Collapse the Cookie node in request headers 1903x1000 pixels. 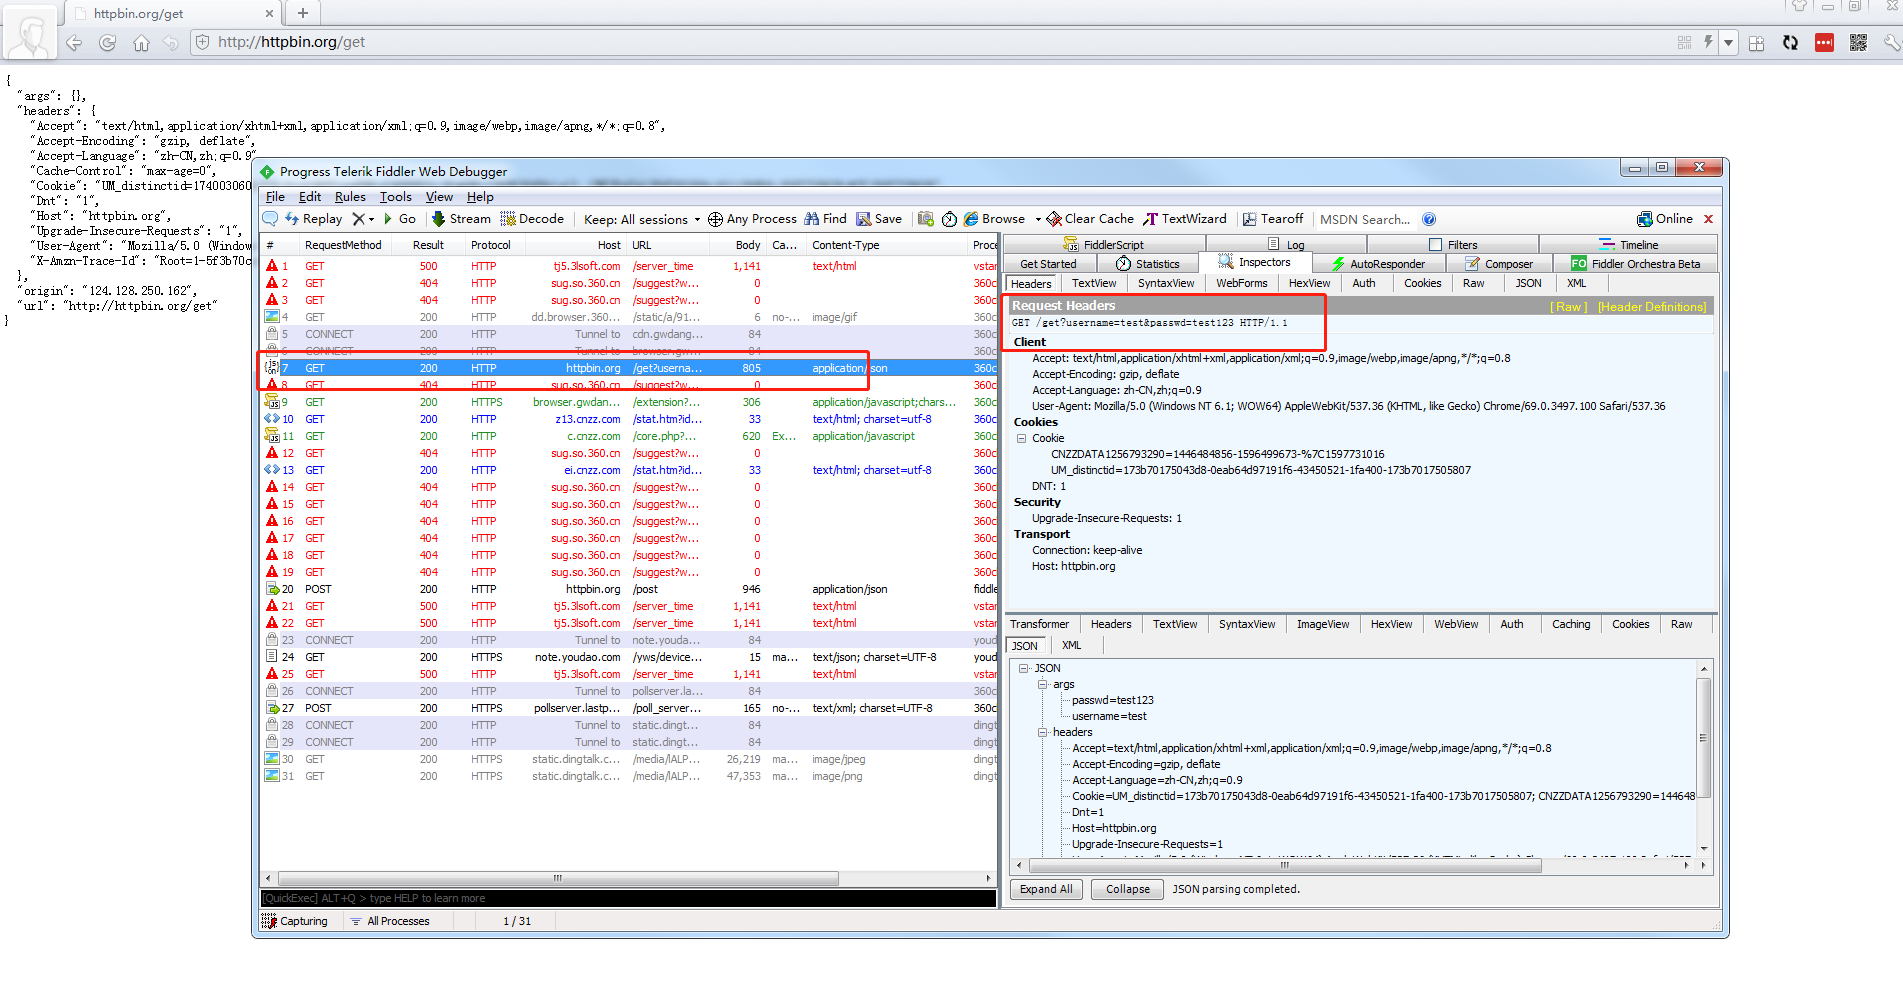1021,438
